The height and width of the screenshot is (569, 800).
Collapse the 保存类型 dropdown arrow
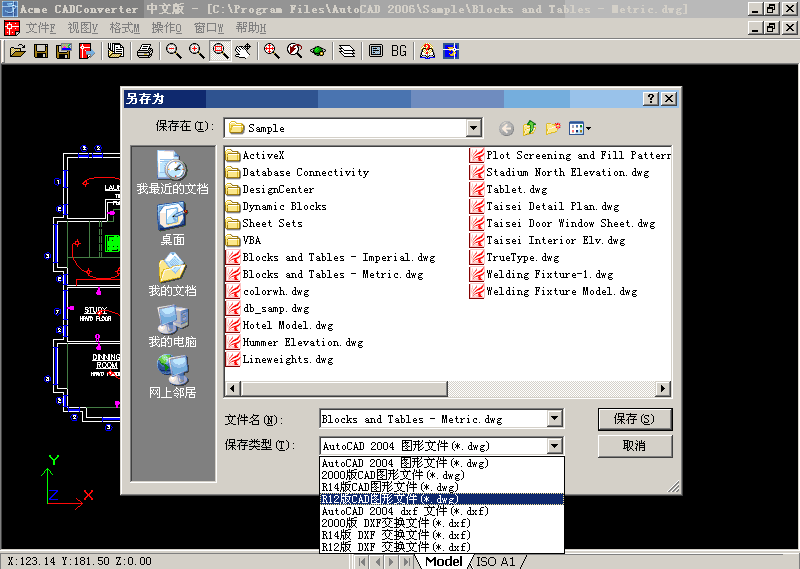coord(555,446)
